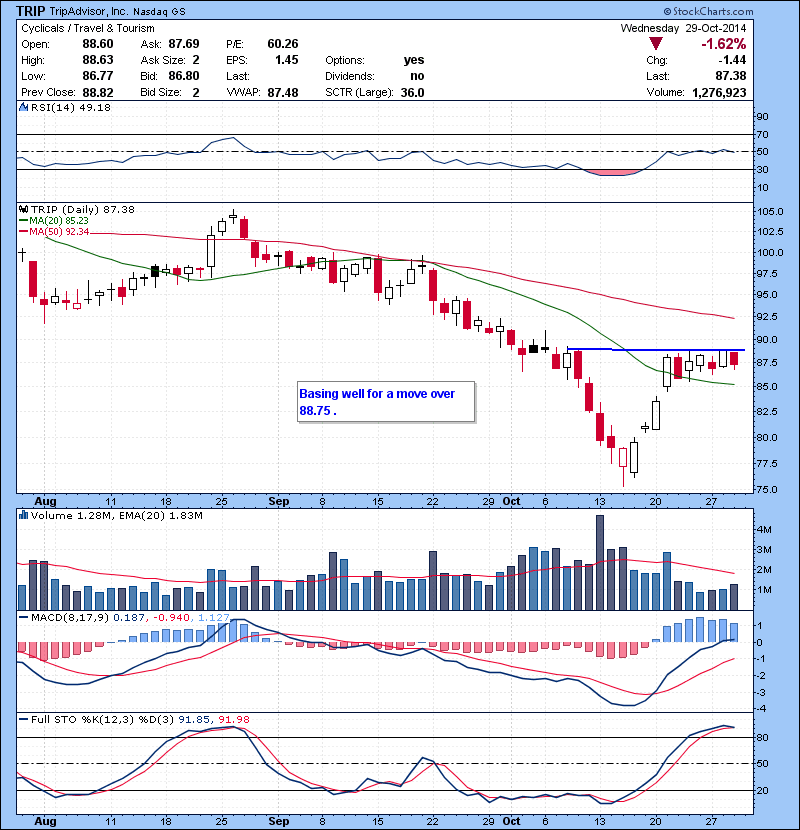Click the Last price 87.38 at right

(x=731, y=76)
